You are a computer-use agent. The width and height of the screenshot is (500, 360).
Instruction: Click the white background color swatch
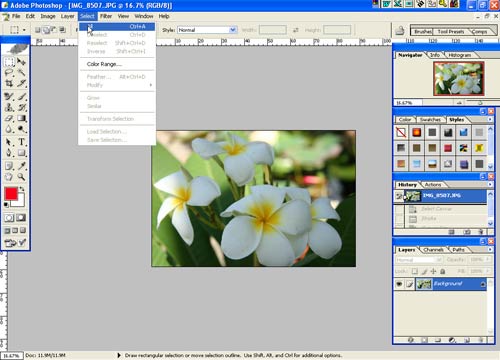coord(20,202)
